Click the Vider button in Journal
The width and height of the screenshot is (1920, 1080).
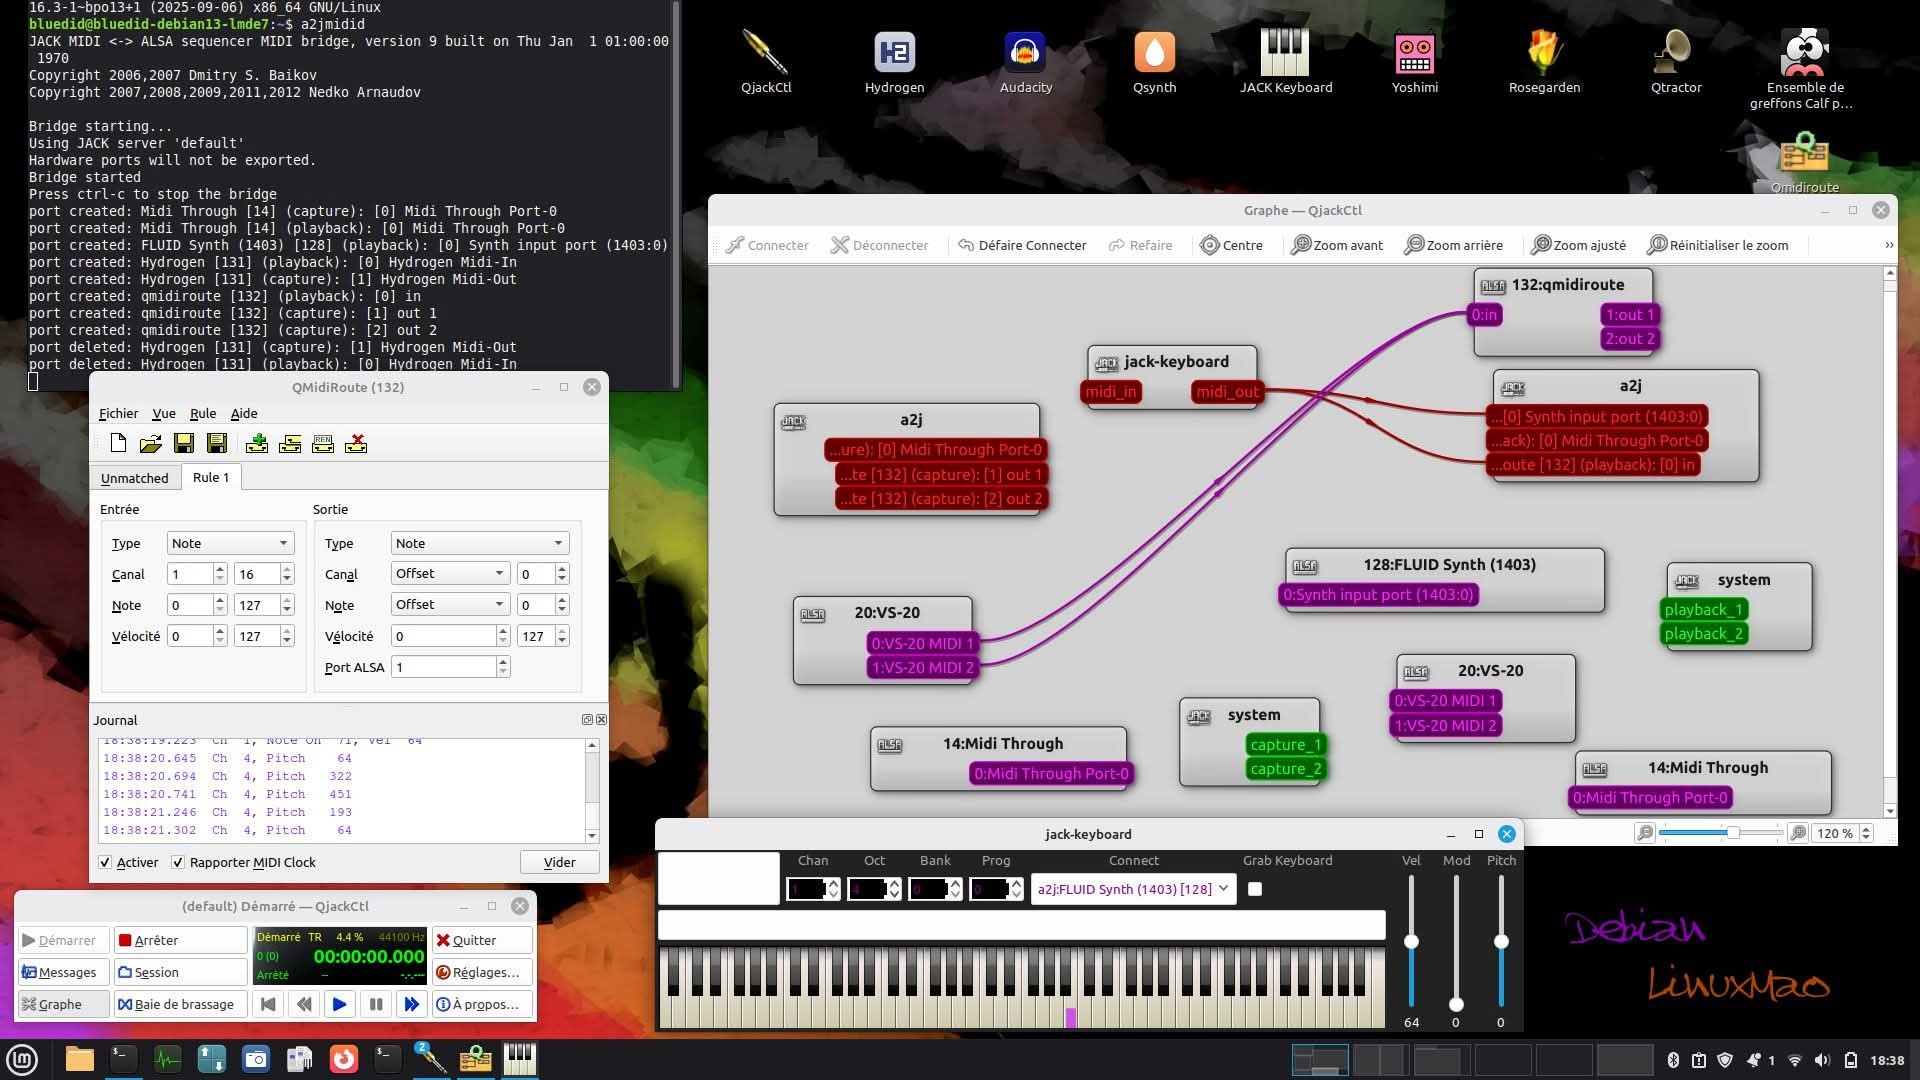tap(559, 862)
